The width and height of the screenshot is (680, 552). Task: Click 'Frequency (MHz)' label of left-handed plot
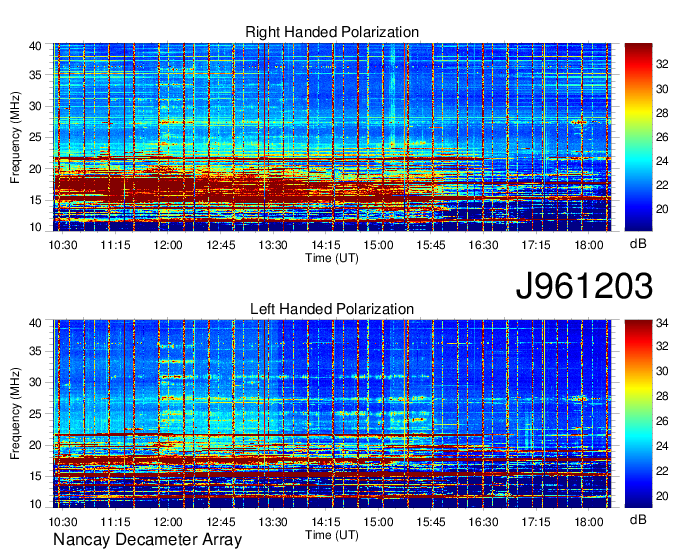[x=15, y=414]
